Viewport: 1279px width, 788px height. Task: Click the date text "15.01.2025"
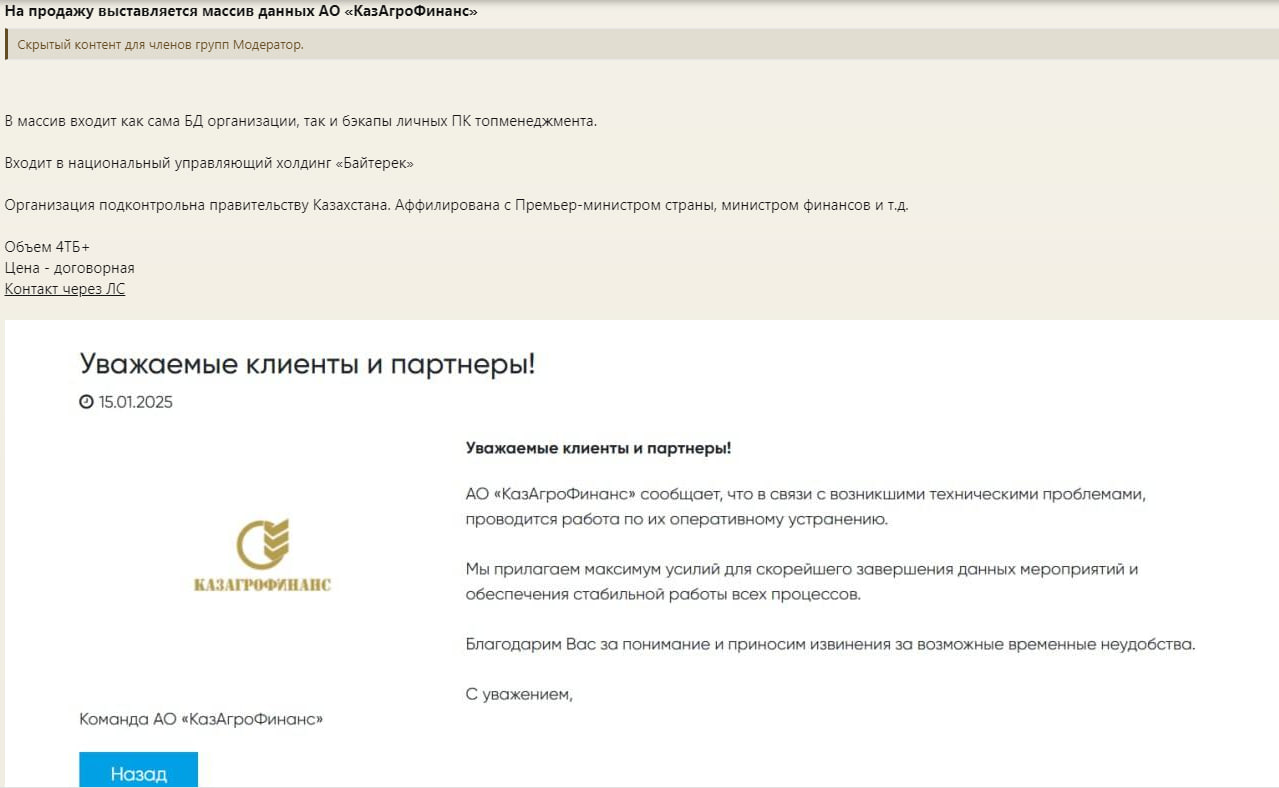(x=136, y=402)
